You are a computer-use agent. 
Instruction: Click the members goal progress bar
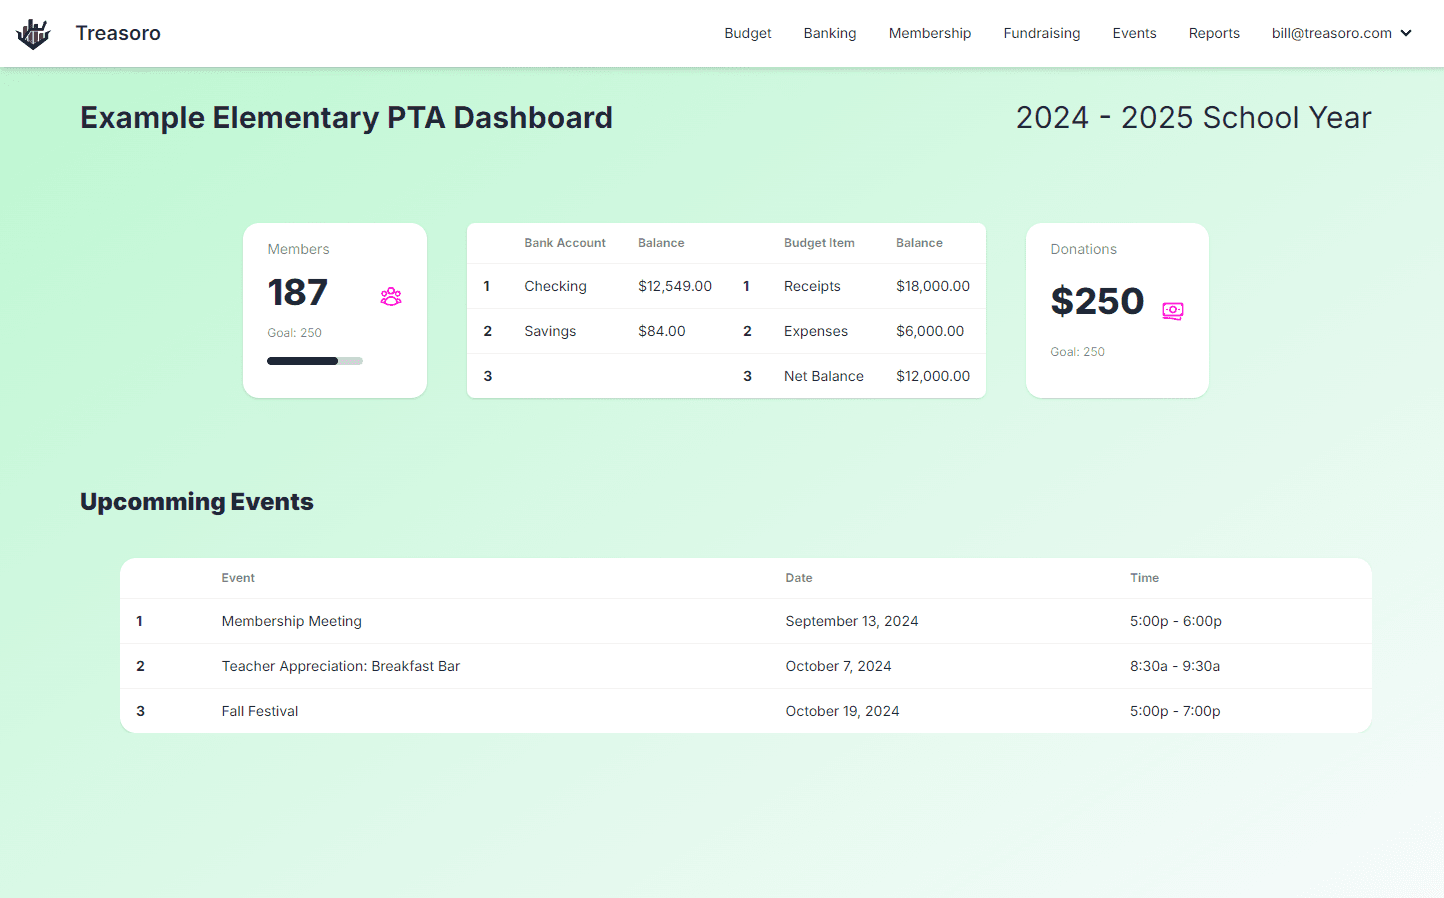315,361
